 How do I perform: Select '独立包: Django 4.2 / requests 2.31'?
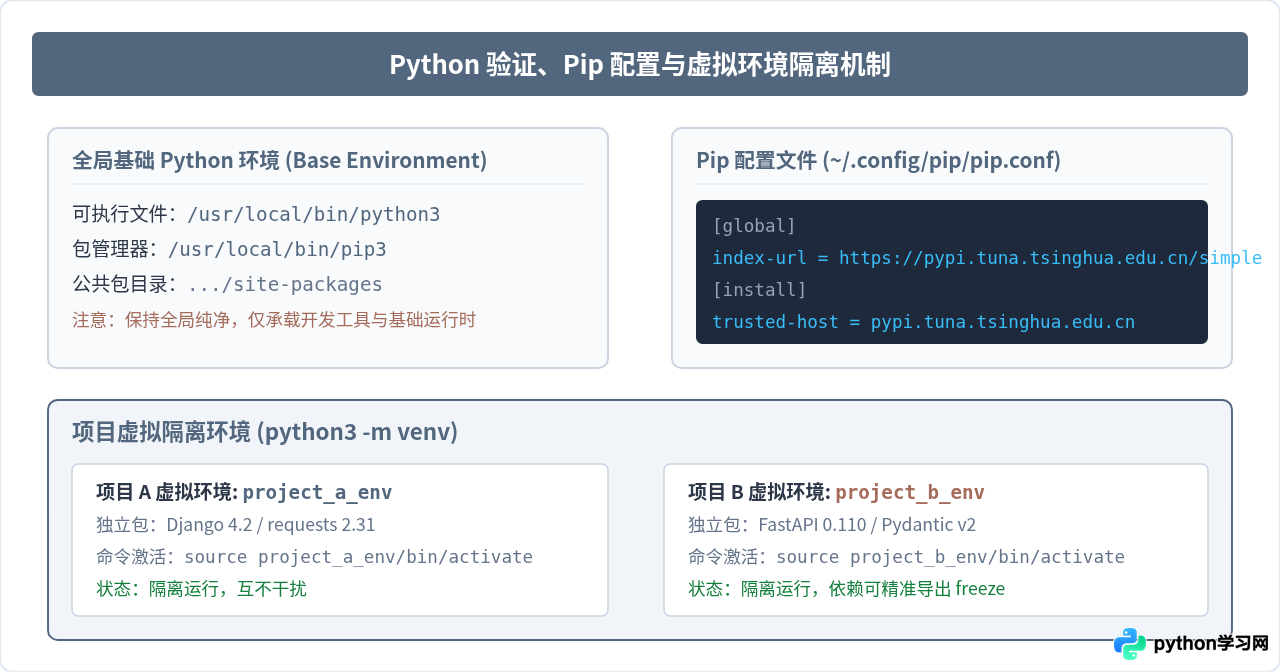236,524
